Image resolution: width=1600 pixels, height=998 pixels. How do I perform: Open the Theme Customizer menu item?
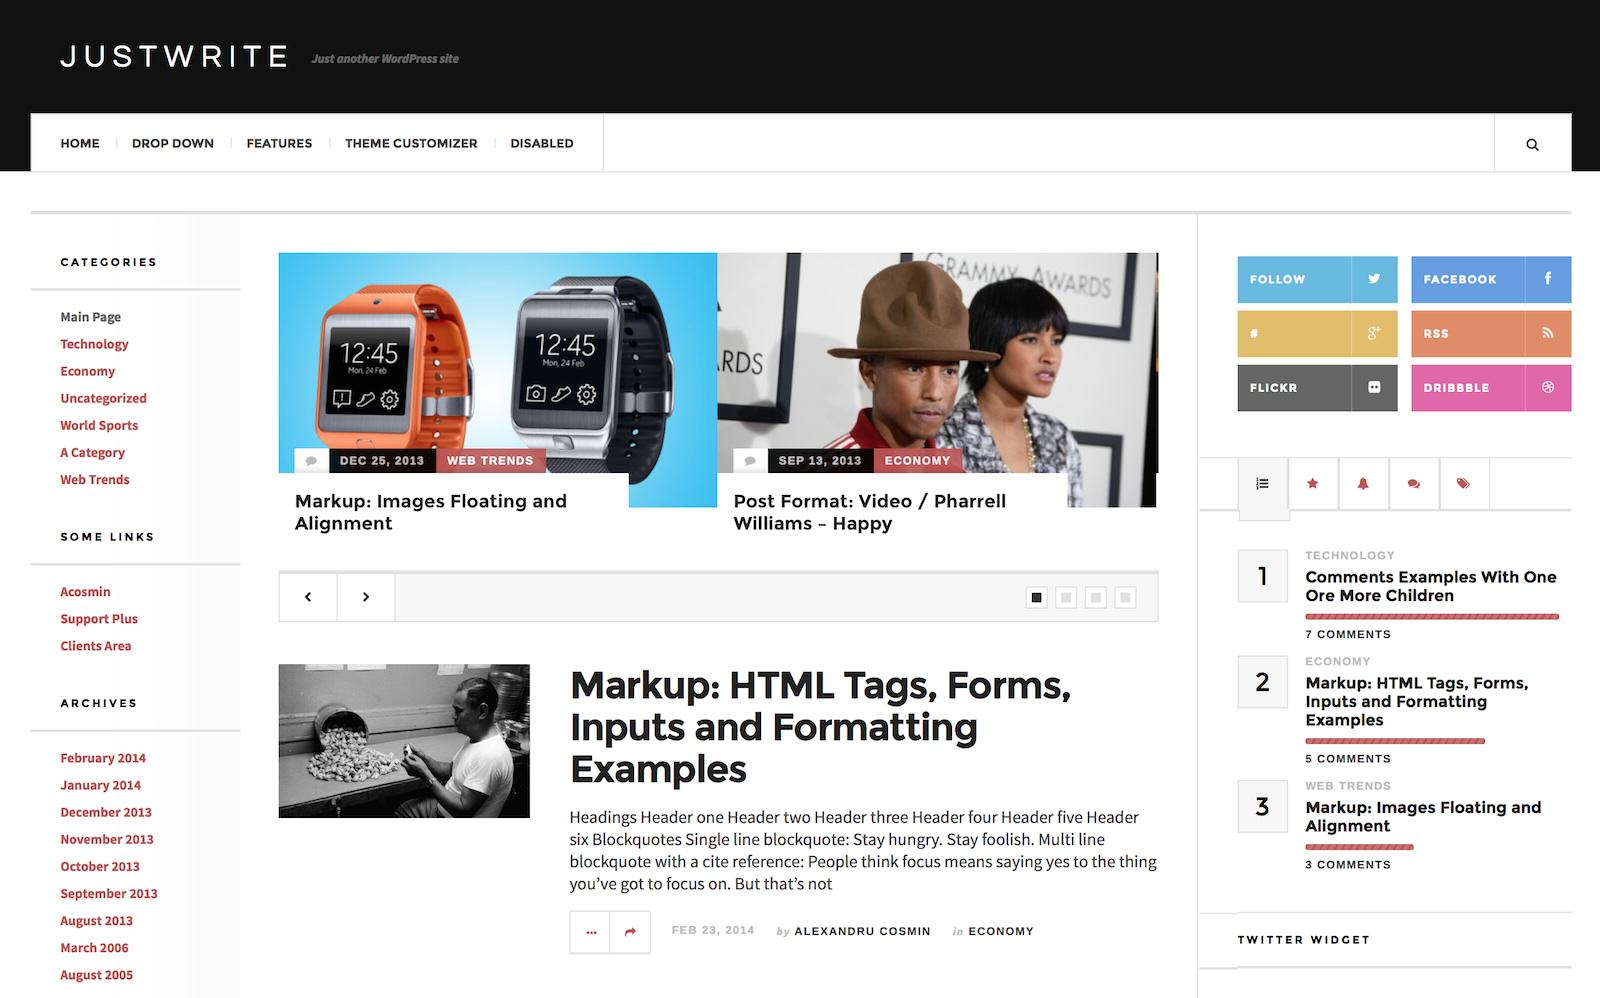(411, 143)
